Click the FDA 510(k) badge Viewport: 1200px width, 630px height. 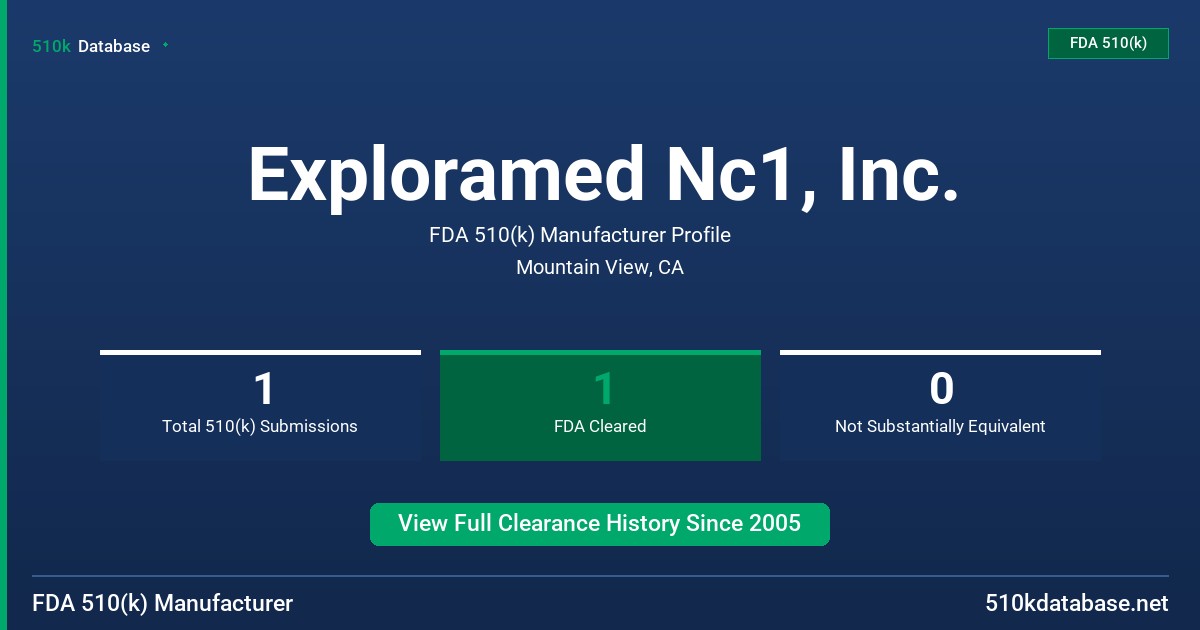tap(1108, 43)
